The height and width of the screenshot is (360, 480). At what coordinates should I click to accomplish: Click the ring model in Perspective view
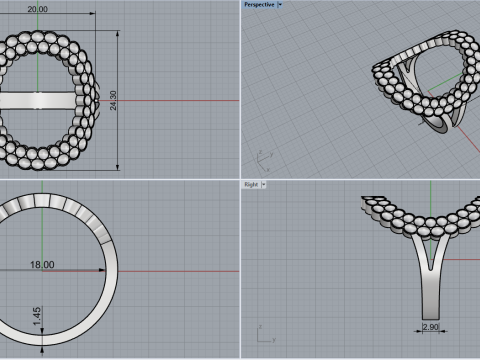[427, 82]
